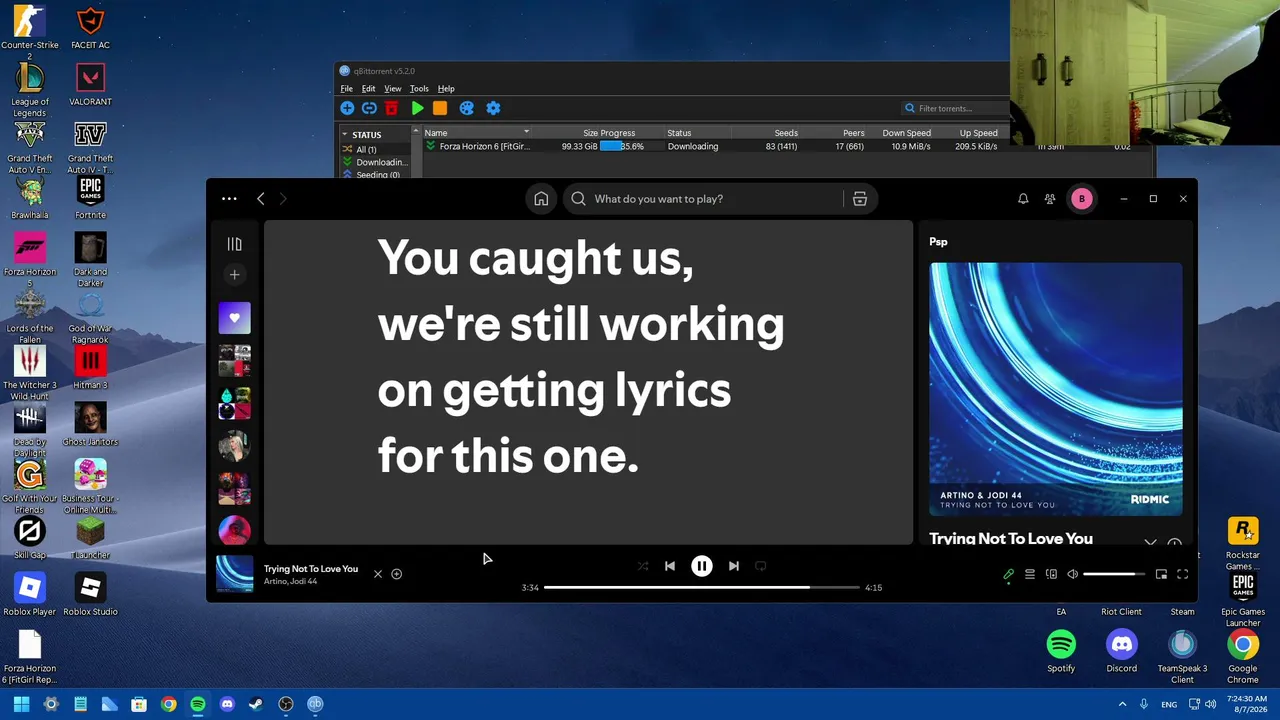Show hidden system tray icons
The height and width of the screenshot is (720, 1280).
[1122, 704]
